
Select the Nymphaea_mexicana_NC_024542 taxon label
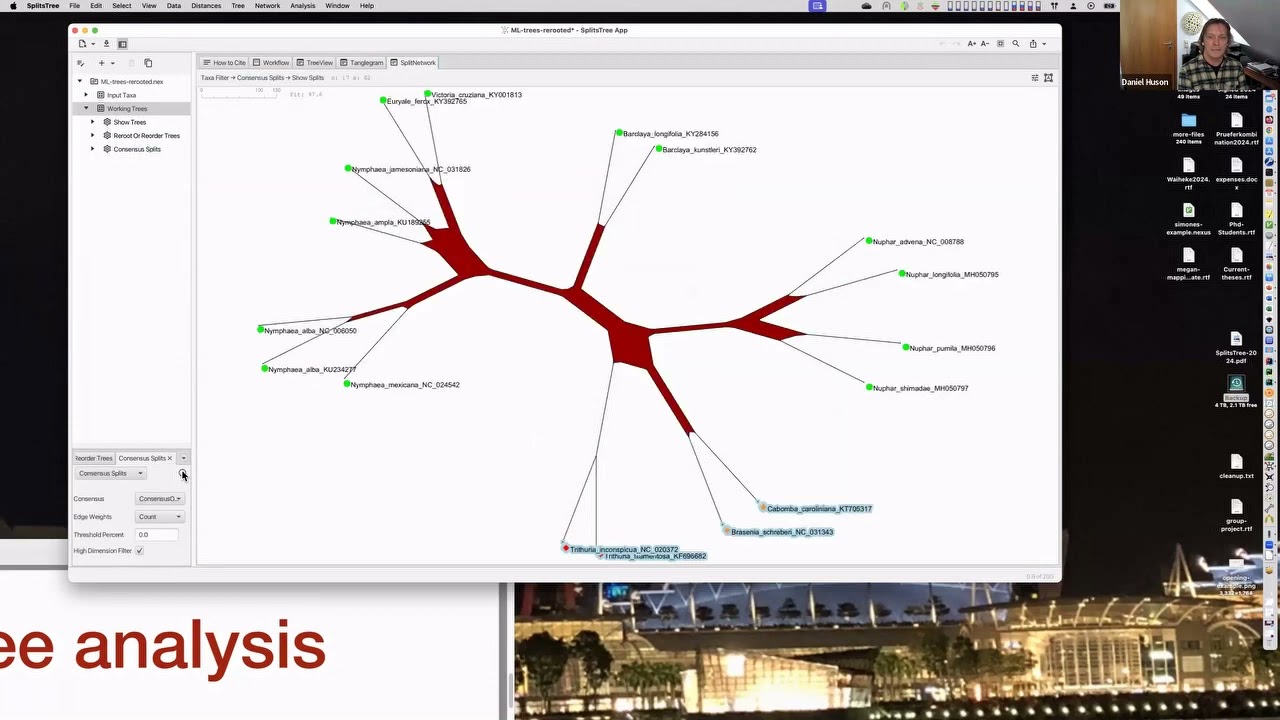pos(405,385)
